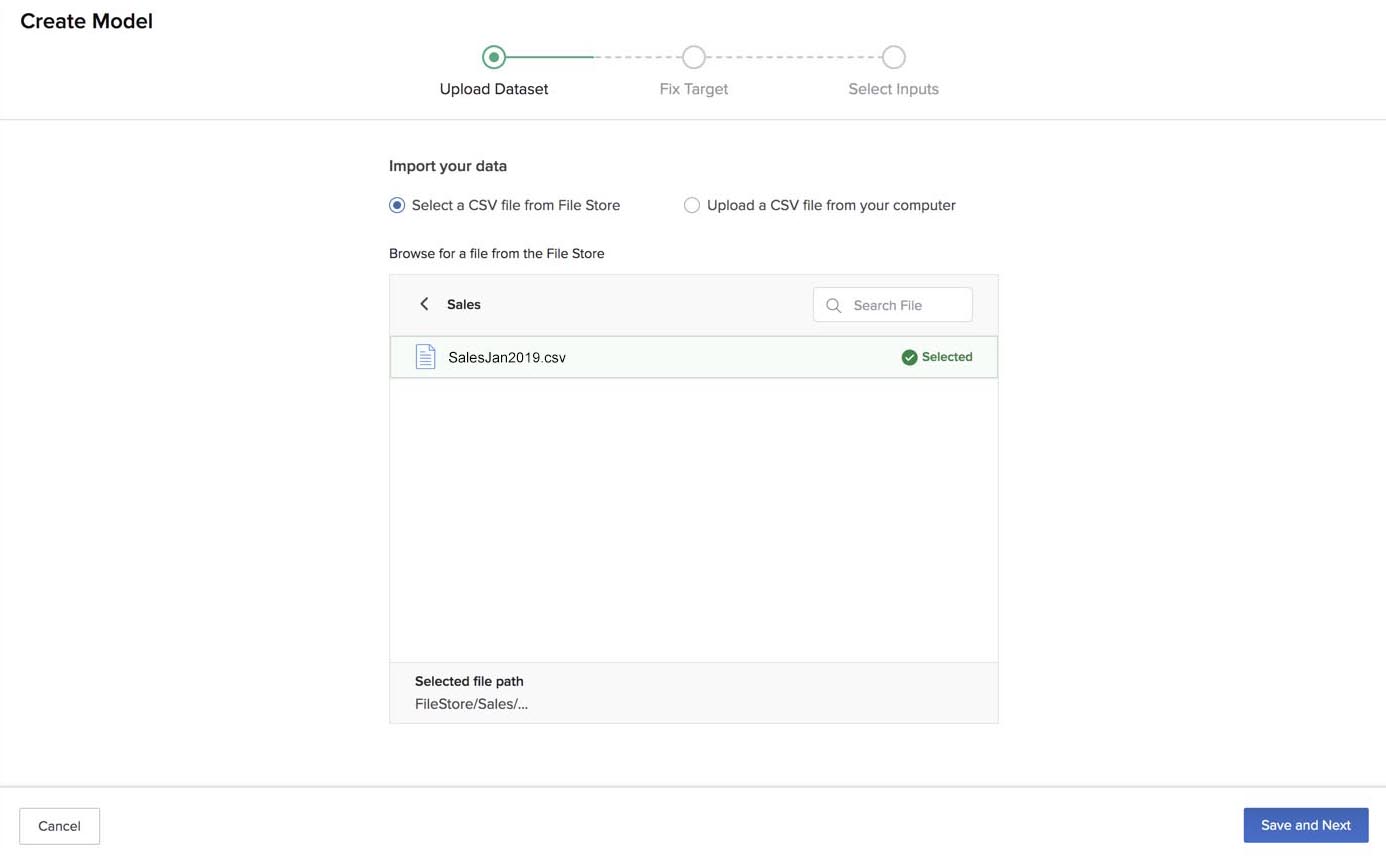The image size is (1386, 862).
Task: Click the Create Model title
Action: (86, 21)
